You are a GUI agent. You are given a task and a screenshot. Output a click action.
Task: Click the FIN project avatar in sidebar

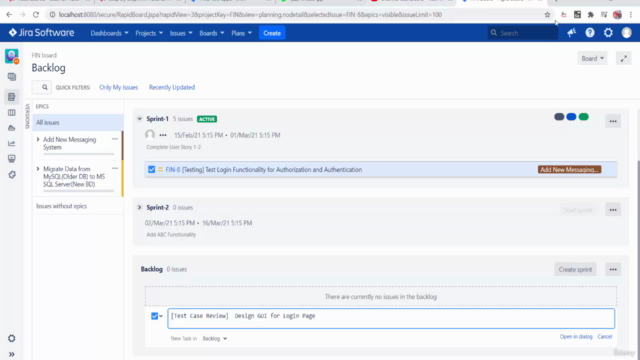(x=11, y=56)
